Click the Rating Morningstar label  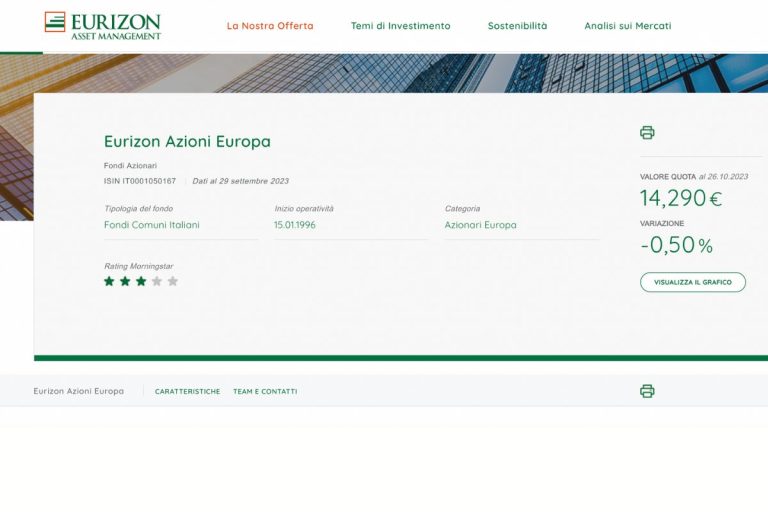click(139, 266)
